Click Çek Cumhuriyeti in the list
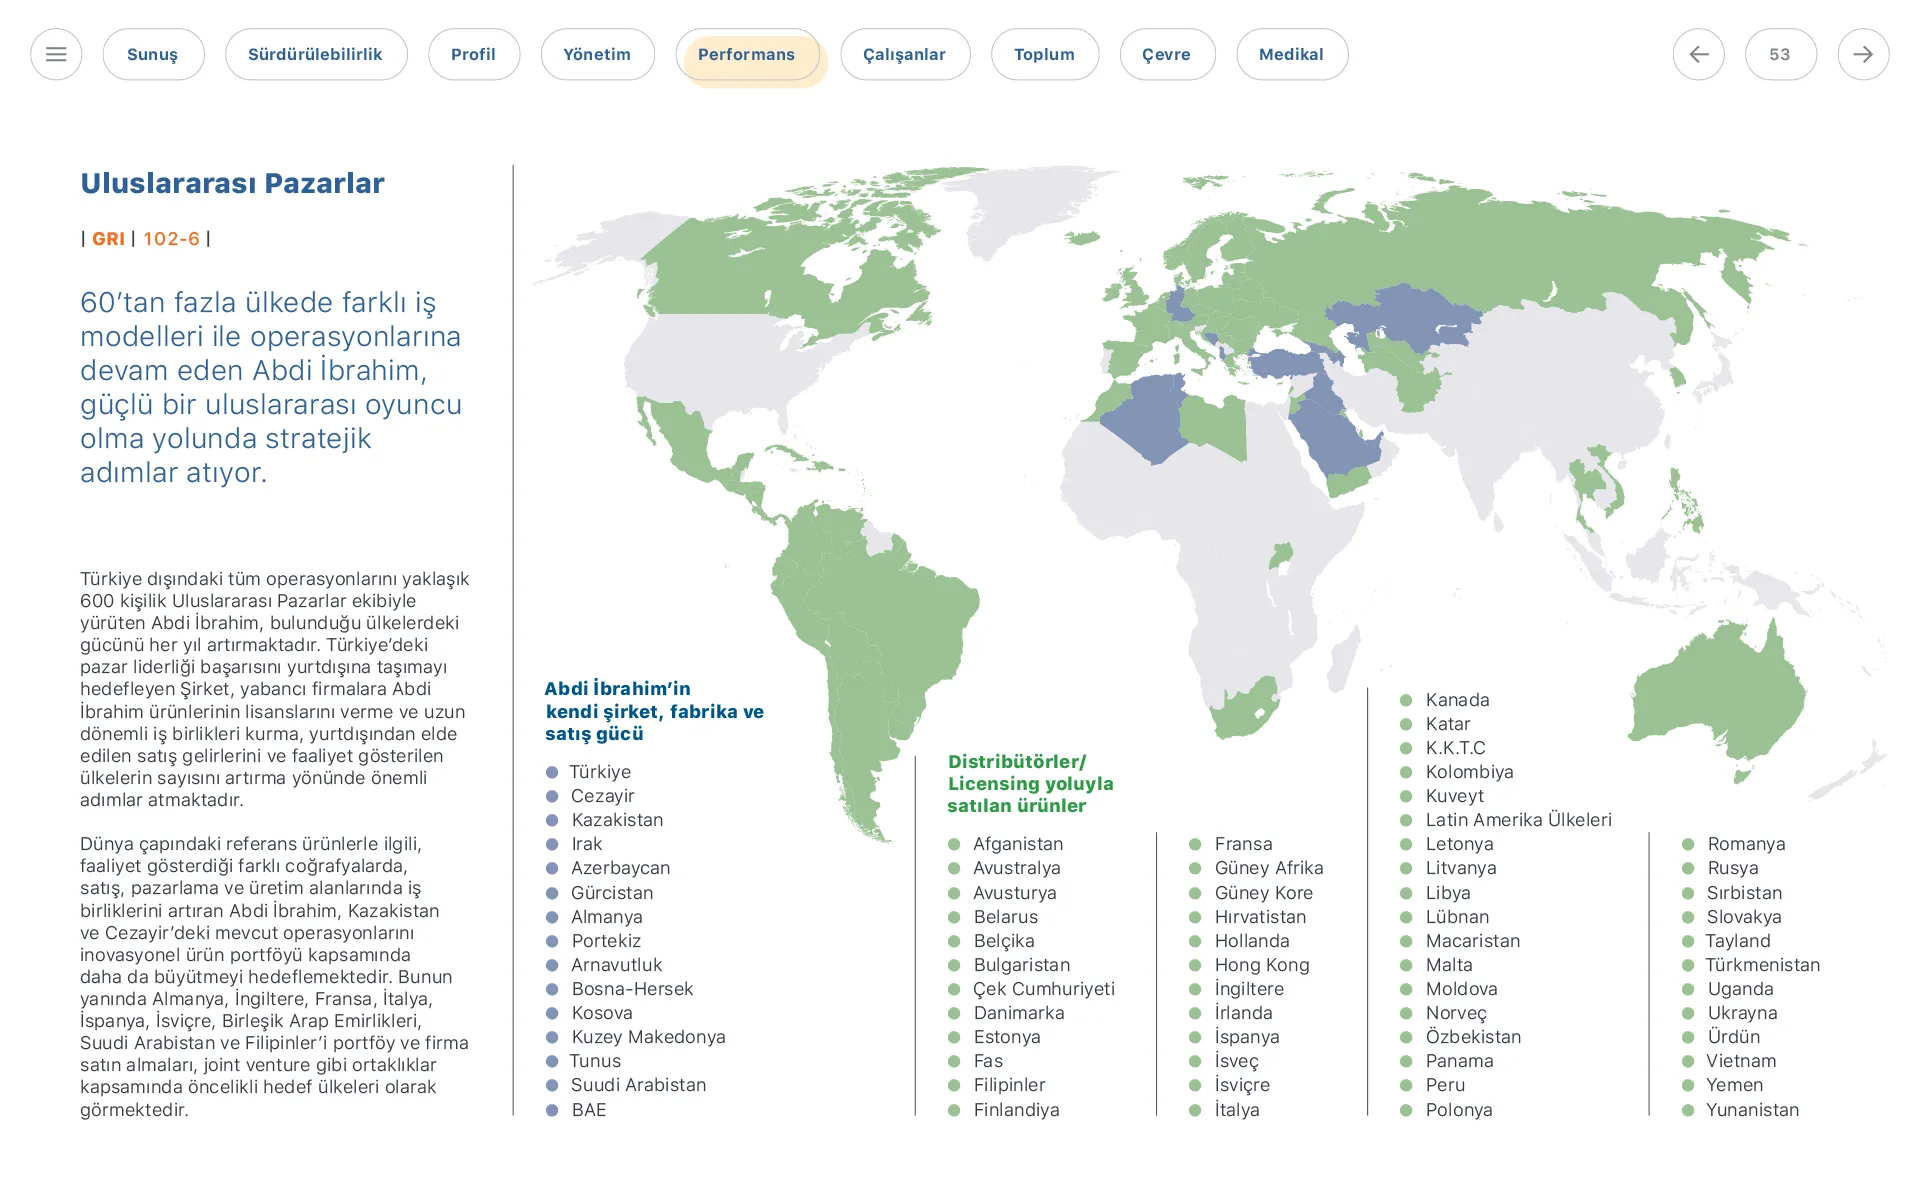The image size is (1920, 1196). (x=1044, y=989)
